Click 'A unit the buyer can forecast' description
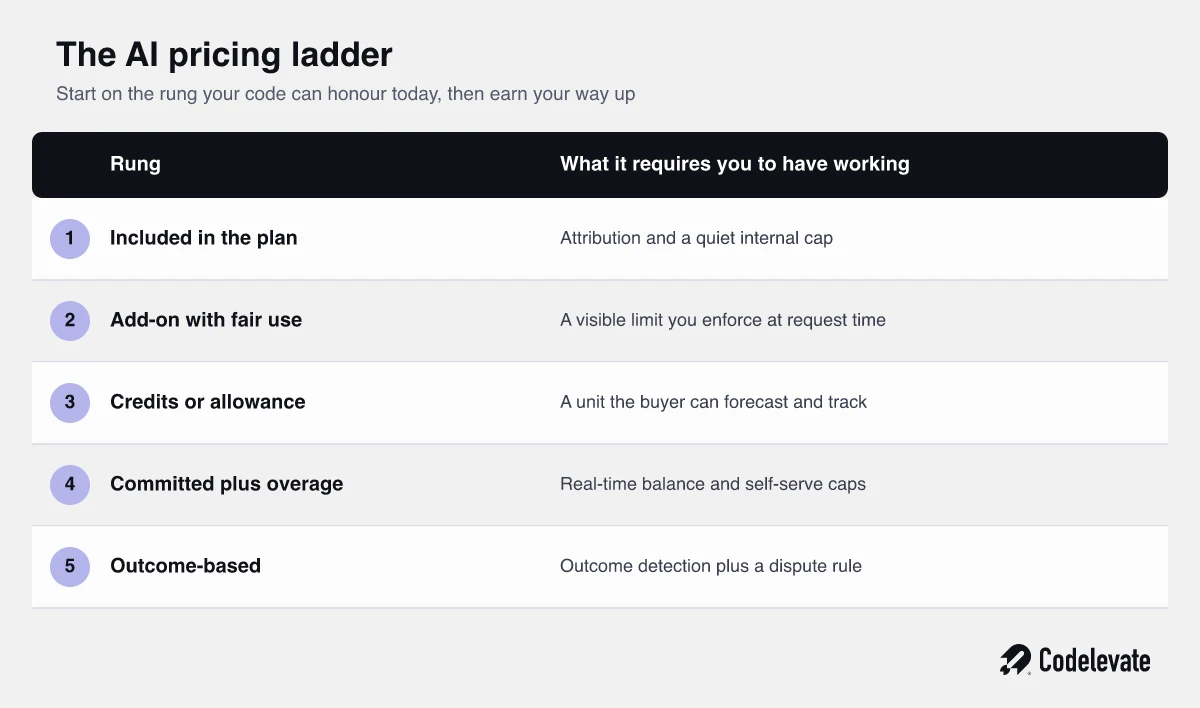Viewport: 1200px width, 708px height. point(714,402)
